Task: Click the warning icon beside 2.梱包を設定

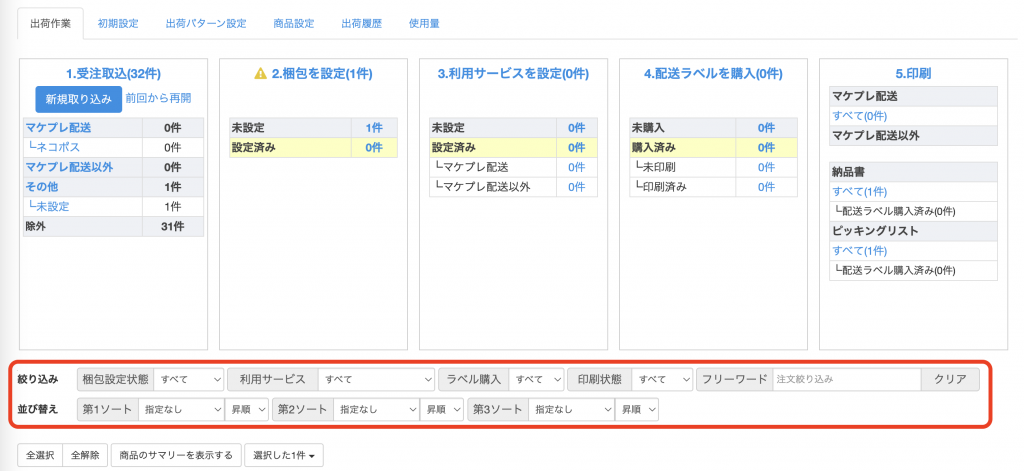Action: [x=260, y=74]
